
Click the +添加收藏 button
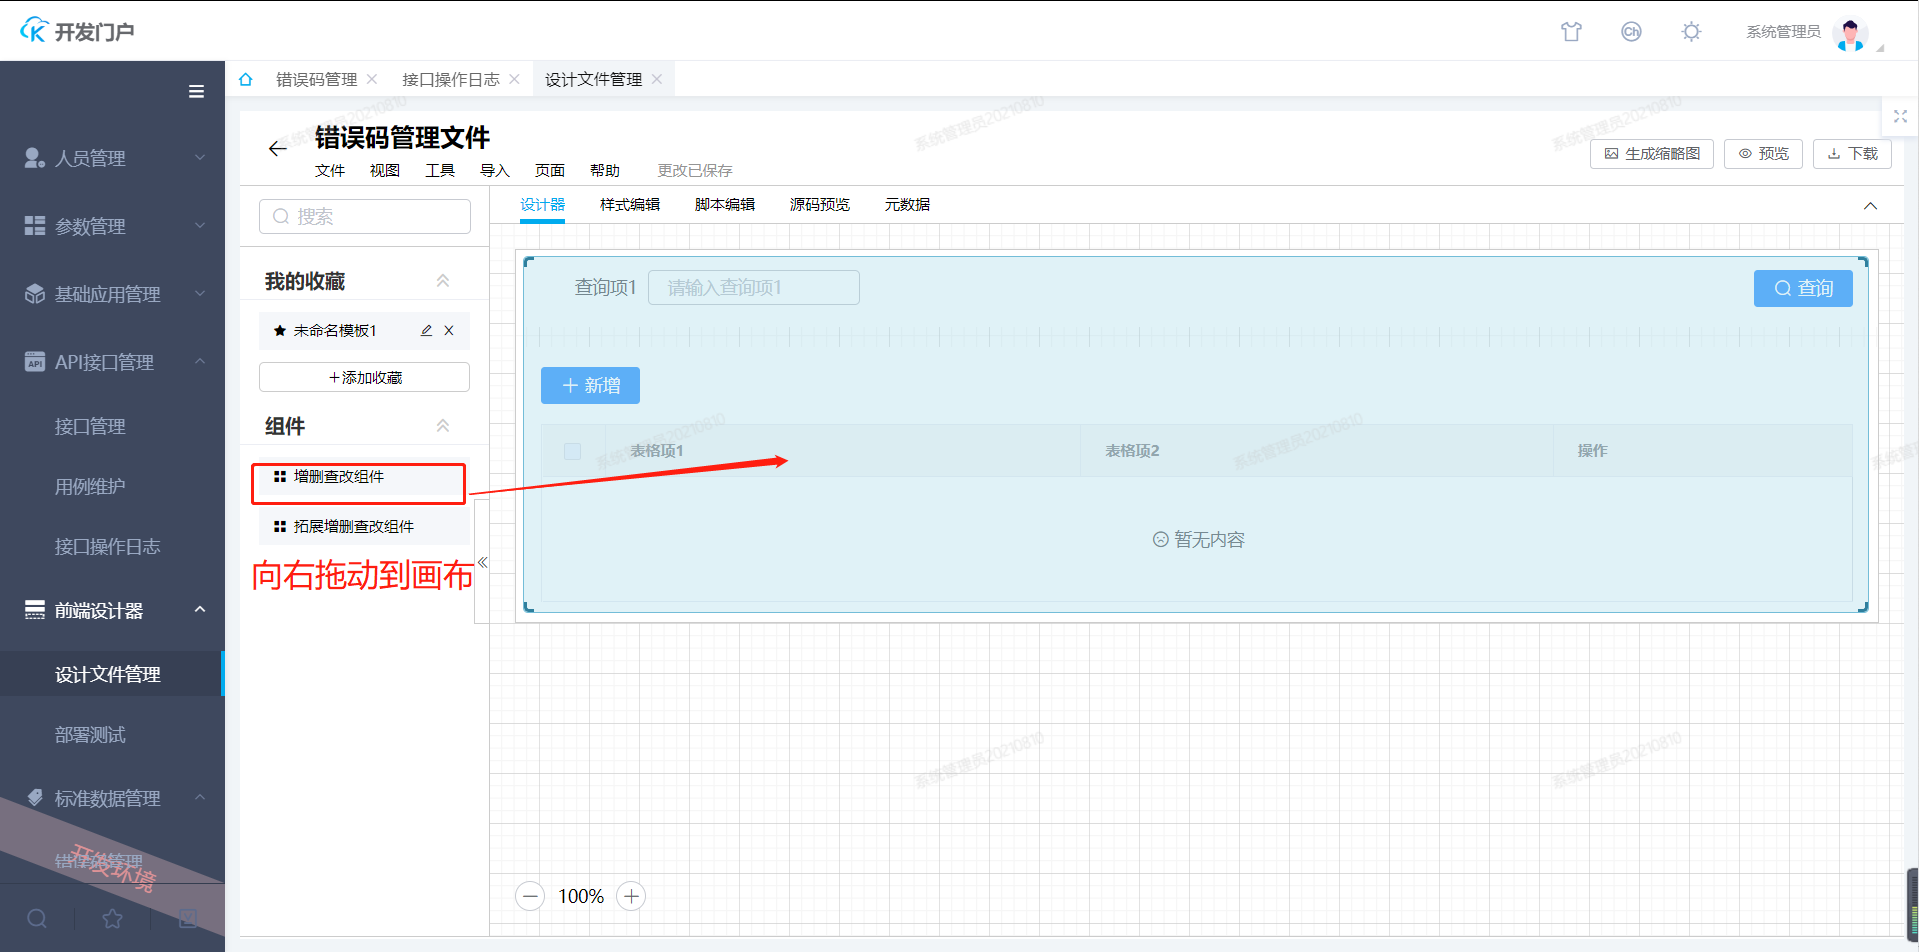click(x=364, y=377)
